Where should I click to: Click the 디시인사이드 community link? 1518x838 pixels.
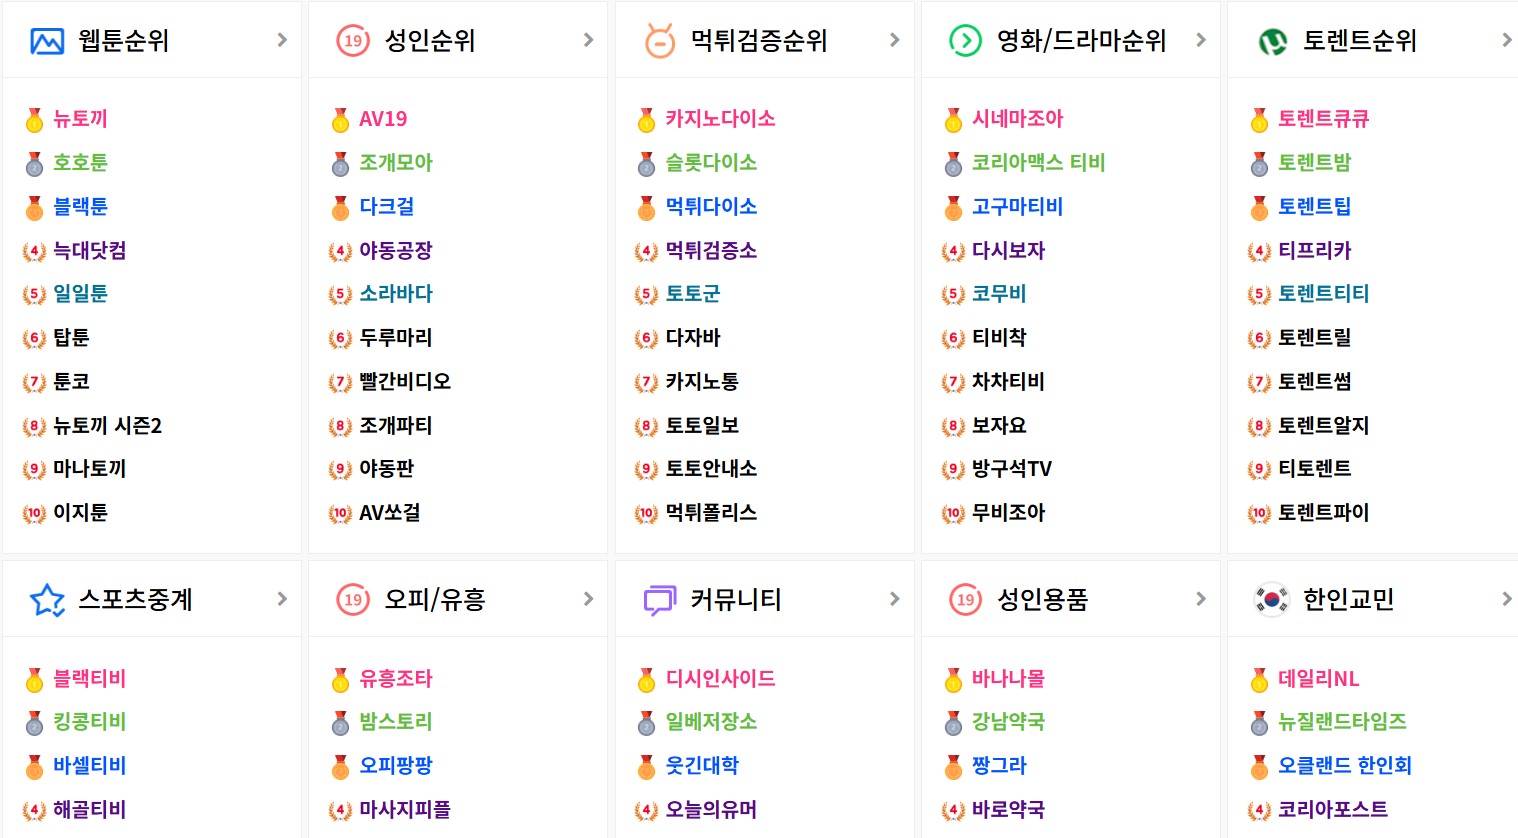tap(720, 679)
